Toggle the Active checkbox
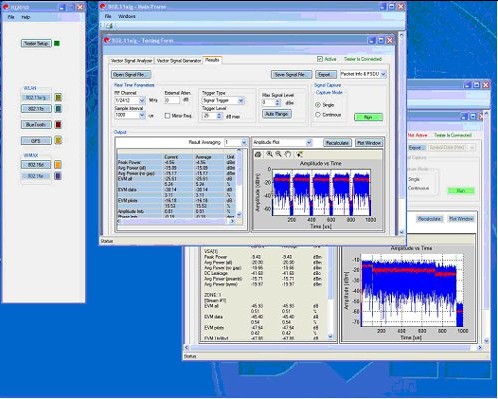The width and height of the screenshot is (498, 399). [320, 59]
